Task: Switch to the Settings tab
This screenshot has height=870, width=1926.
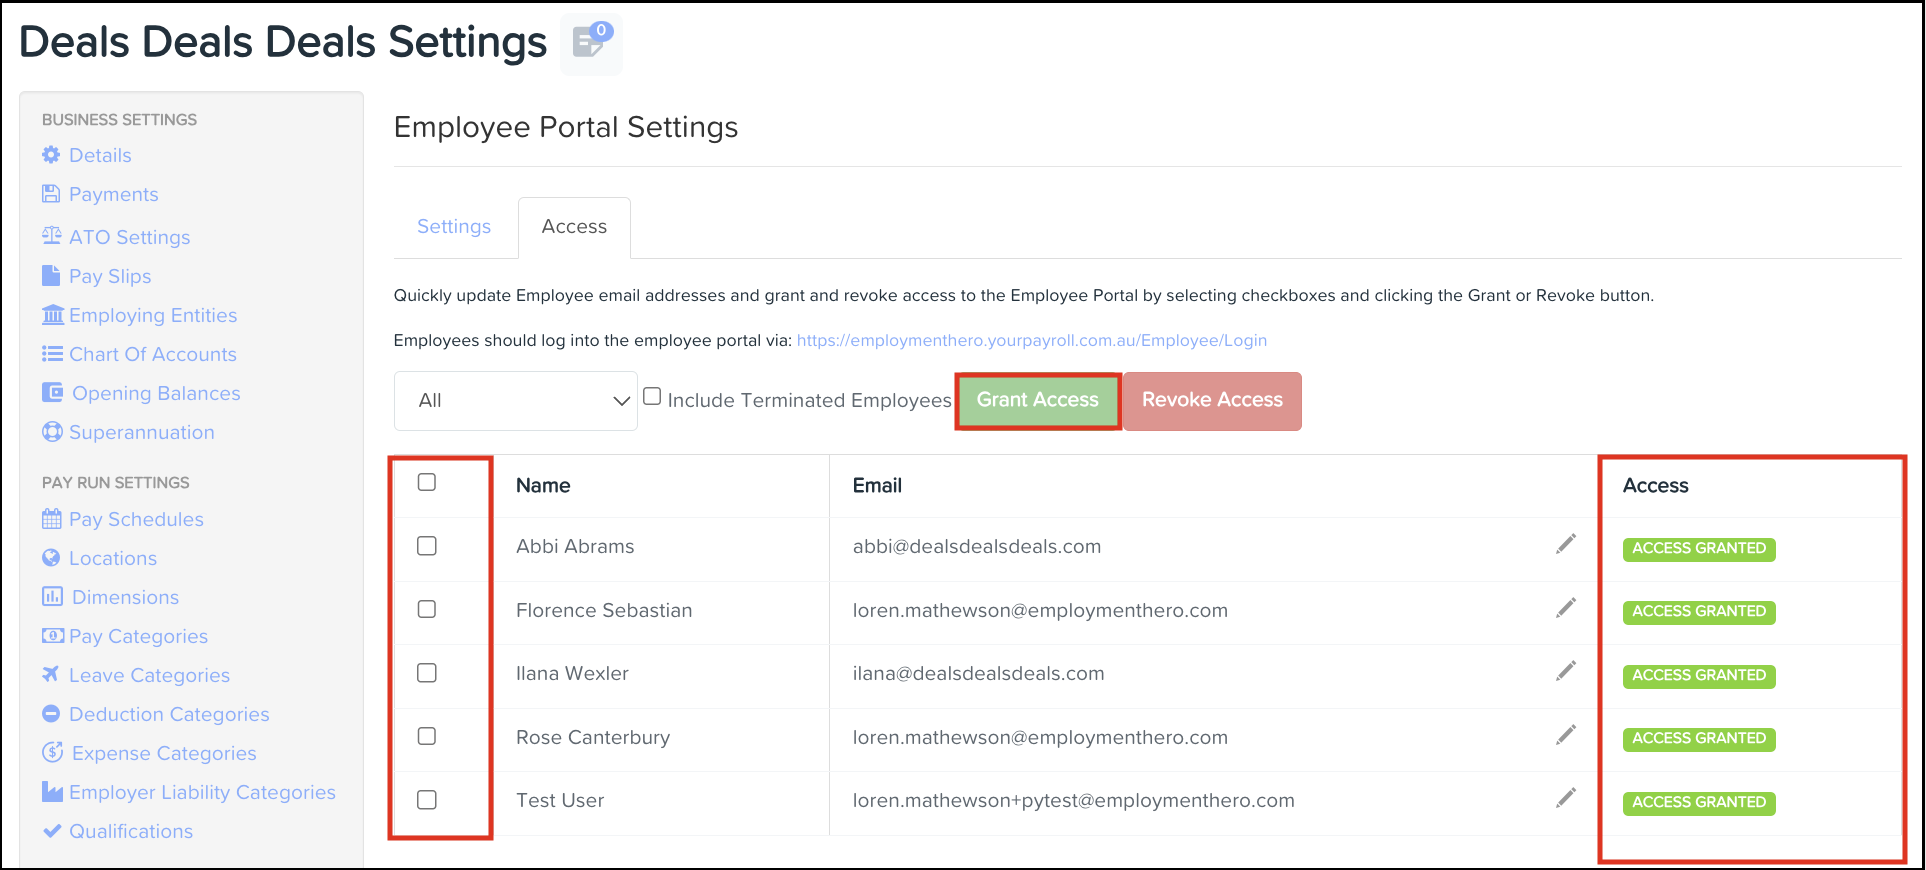Action: 453,226
